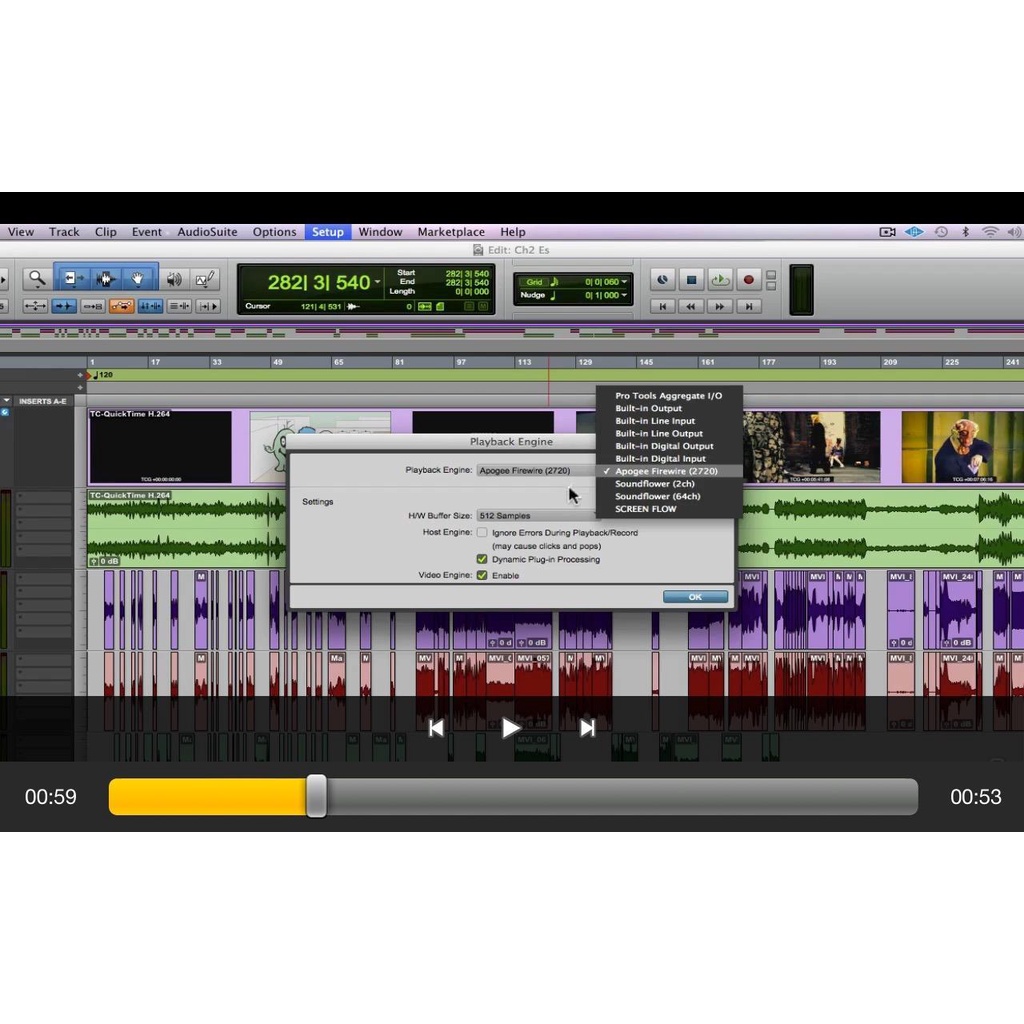Choose Built-in Output from engine list
Image resolution: width=1024 pixels, height=1024 pixels.
pos(669,408)
